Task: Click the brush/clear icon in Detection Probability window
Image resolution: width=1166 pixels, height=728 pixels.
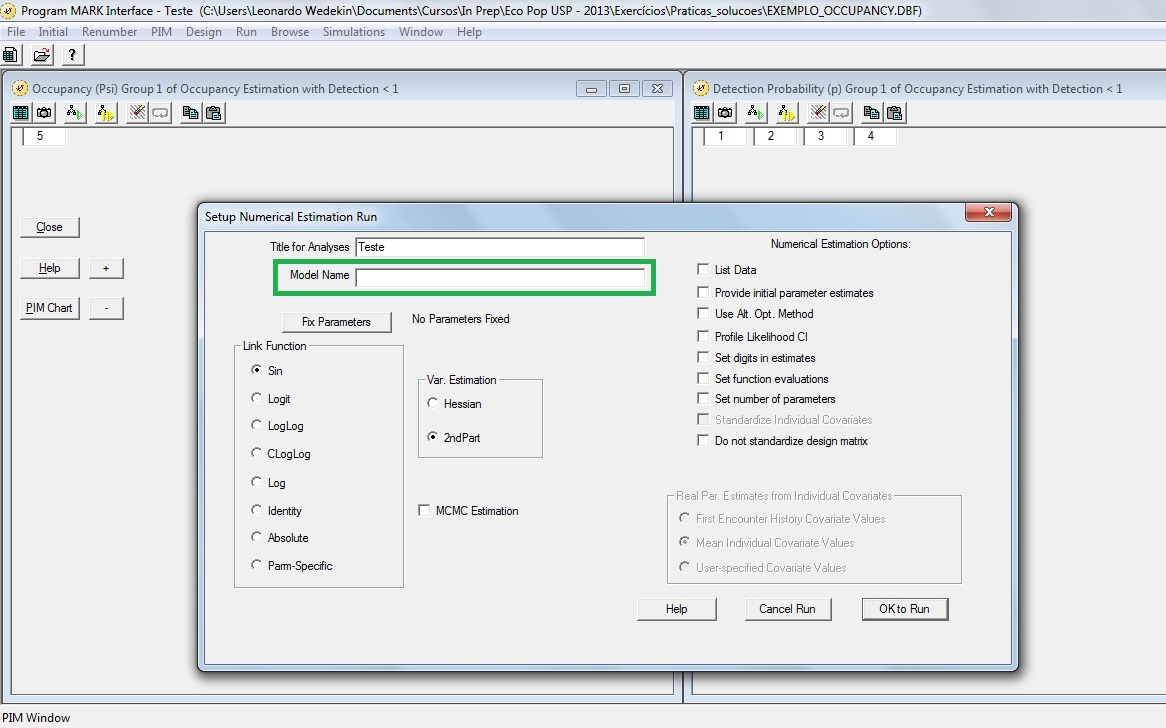Action: [x=818, y=113]
